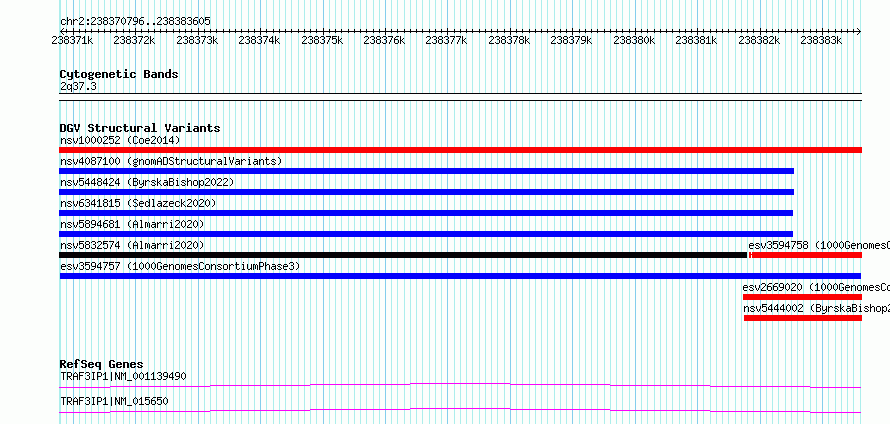890x424 pixels.
Task: Click the 238371k ruler position
Action: [x=72, y=40]
